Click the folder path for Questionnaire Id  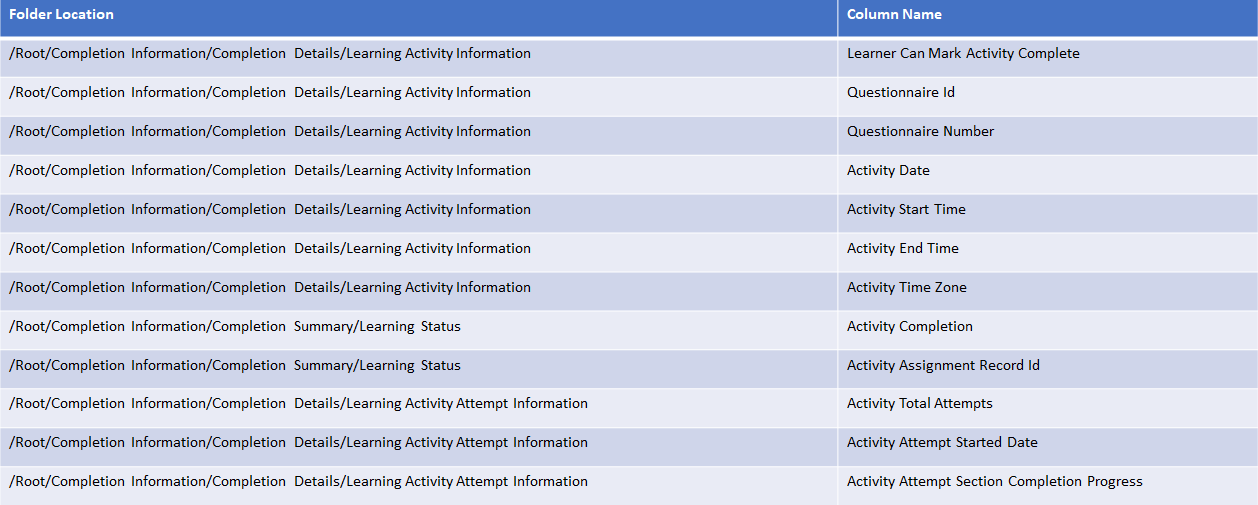click(x=270, y=93)
